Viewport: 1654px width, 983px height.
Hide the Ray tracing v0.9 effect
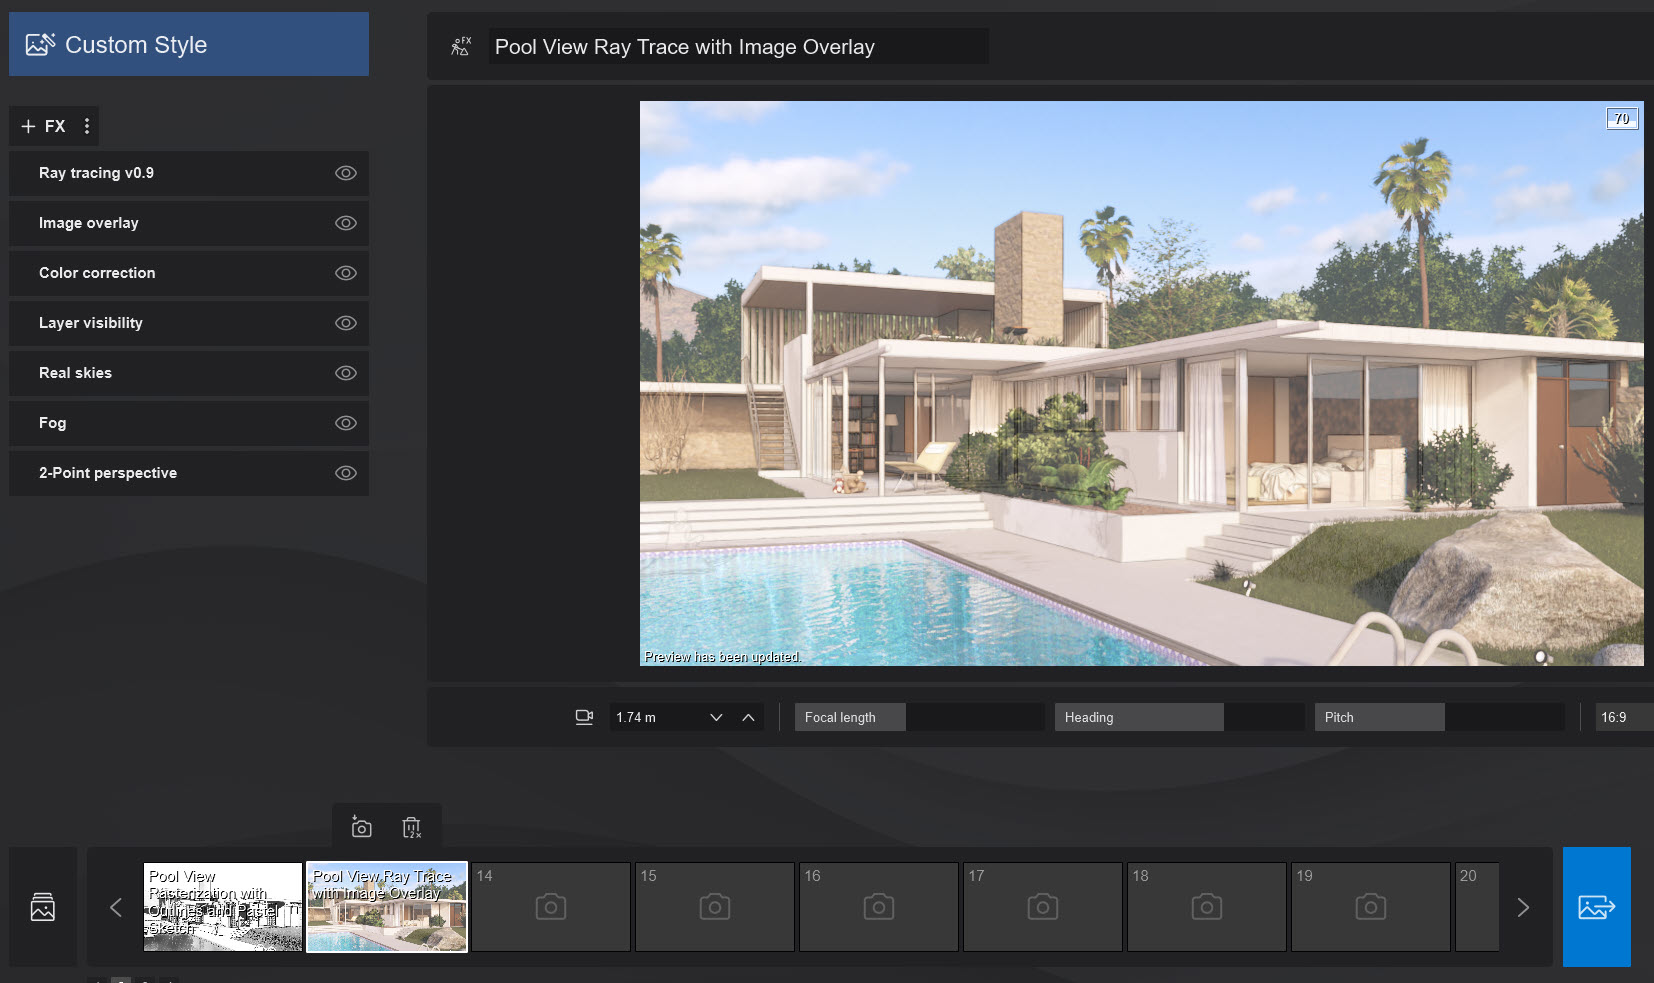[345, 173]
